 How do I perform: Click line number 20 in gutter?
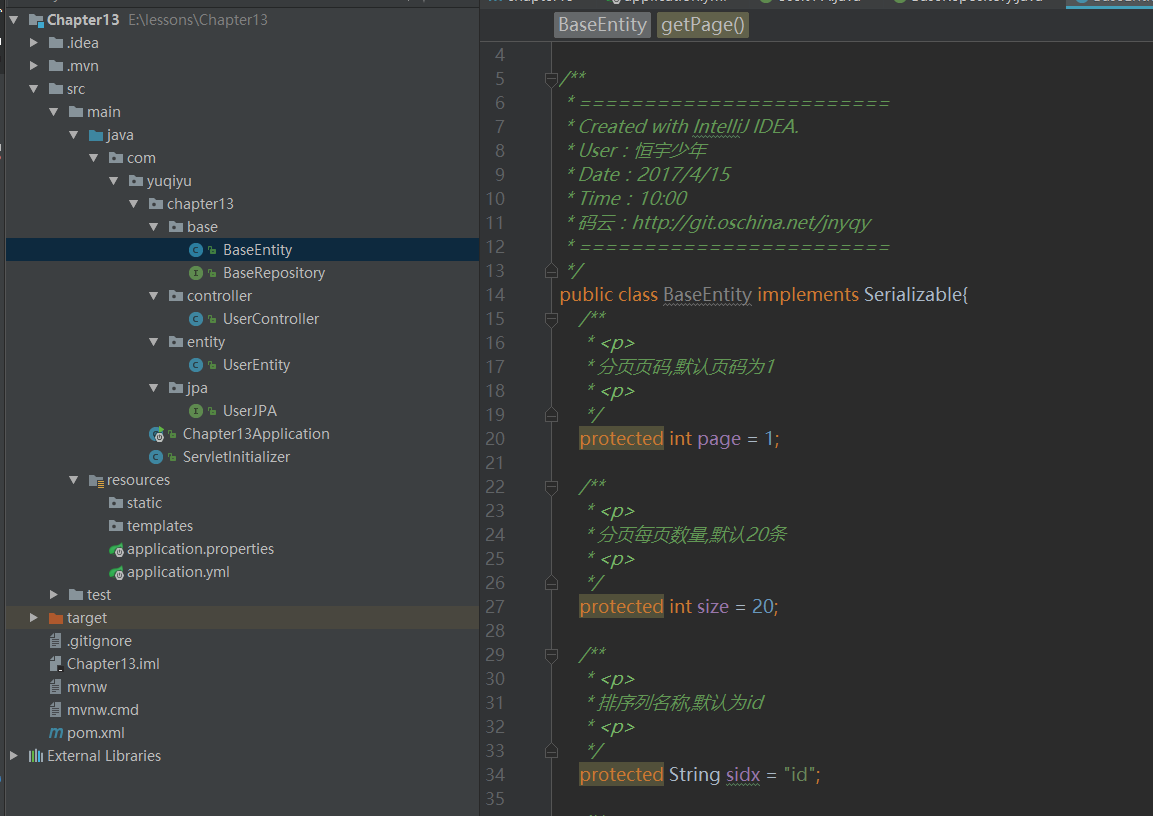click(495, 439)
